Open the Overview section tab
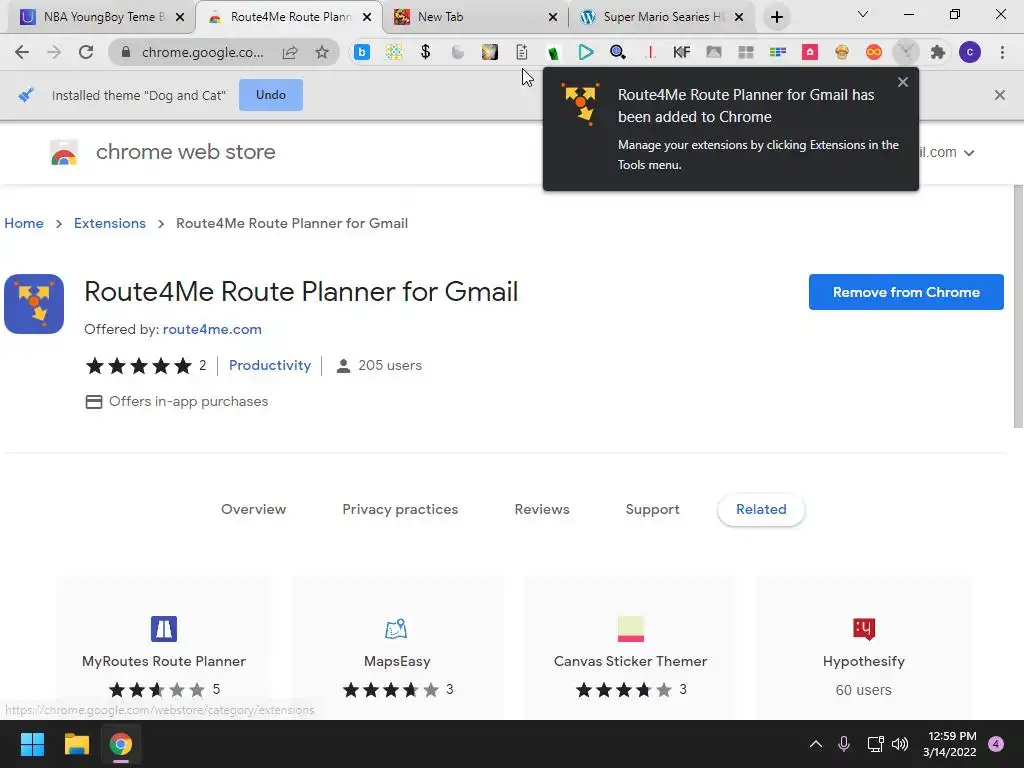Image resolution: width=1024 pixels, height=768 pixels. coord(253,509)
